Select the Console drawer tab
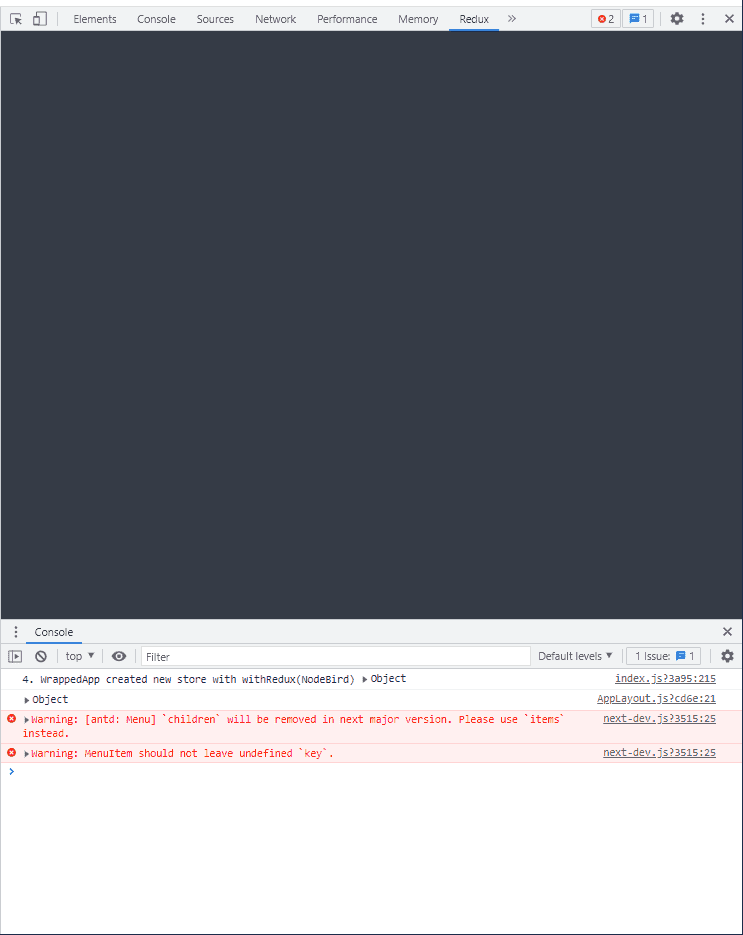Image resolution: width=743 pixels, height=935 pixels. click(x=54, y=632)
